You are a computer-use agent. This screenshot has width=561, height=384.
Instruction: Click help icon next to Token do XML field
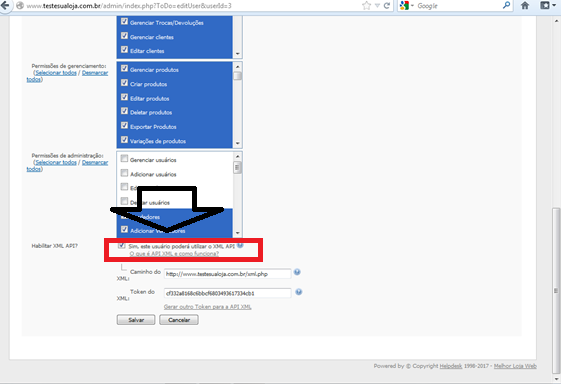[x=299, y=292]
